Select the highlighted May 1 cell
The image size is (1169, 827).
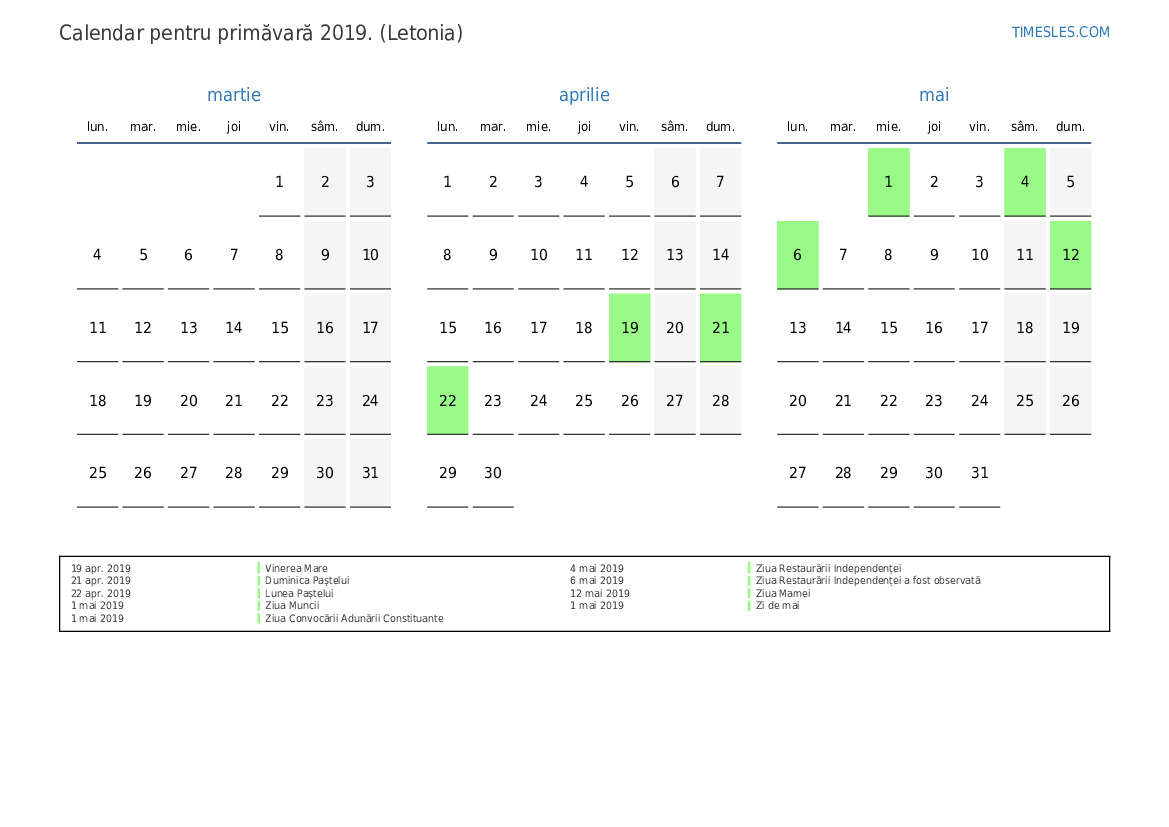[x=888, y=182]
